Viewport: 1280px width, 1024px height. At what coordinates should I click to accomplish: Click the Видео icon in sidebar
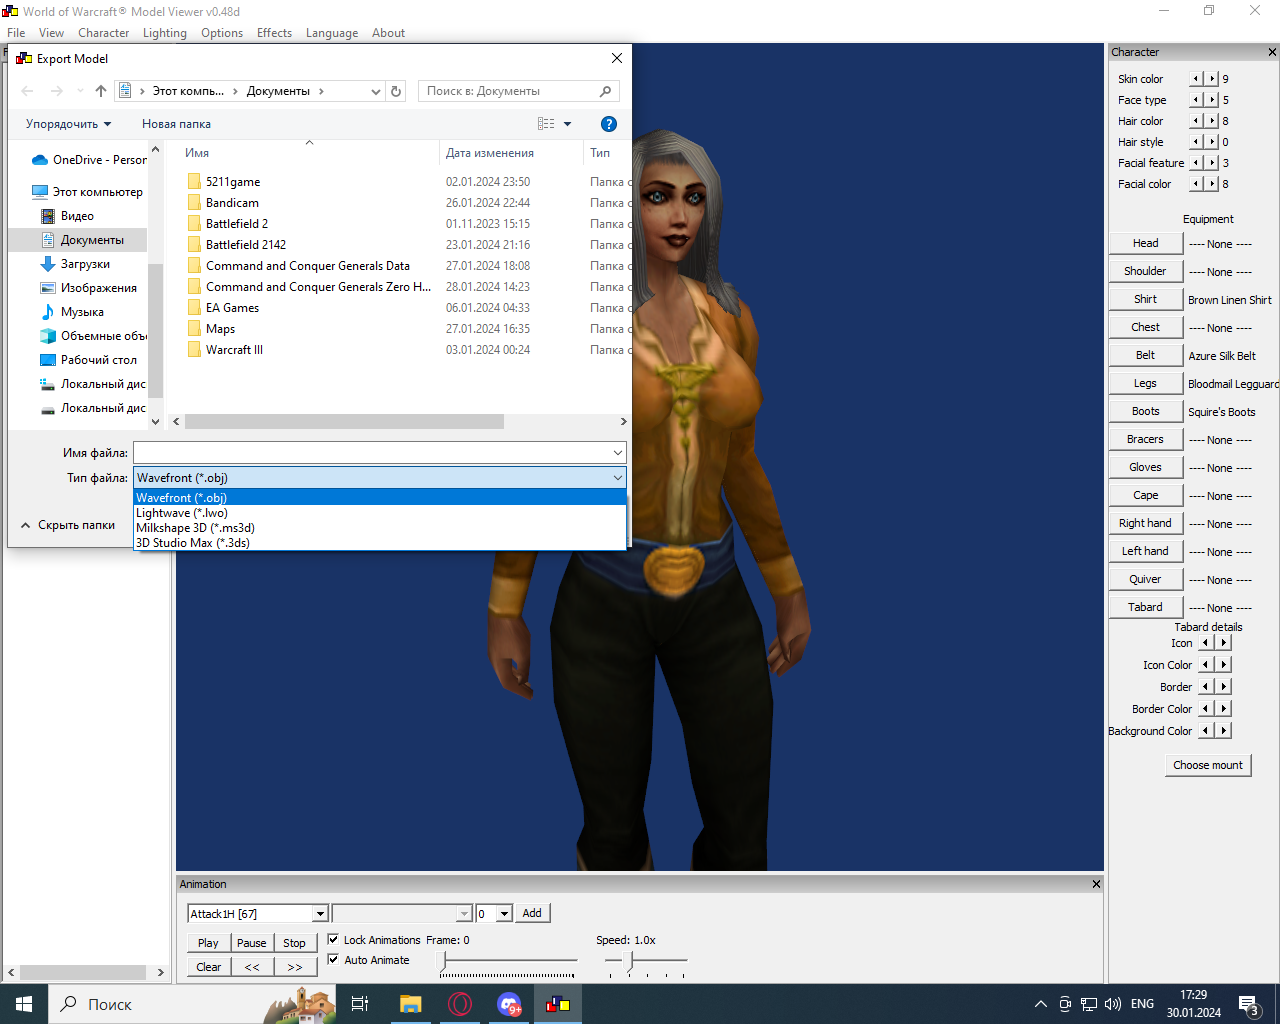coord(48,216)
